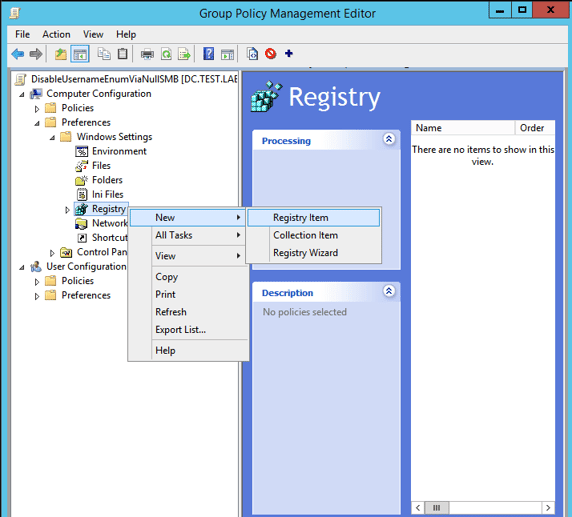Click the Control Panel folder icon
The image size is (572, 517).
pos(66,252)
